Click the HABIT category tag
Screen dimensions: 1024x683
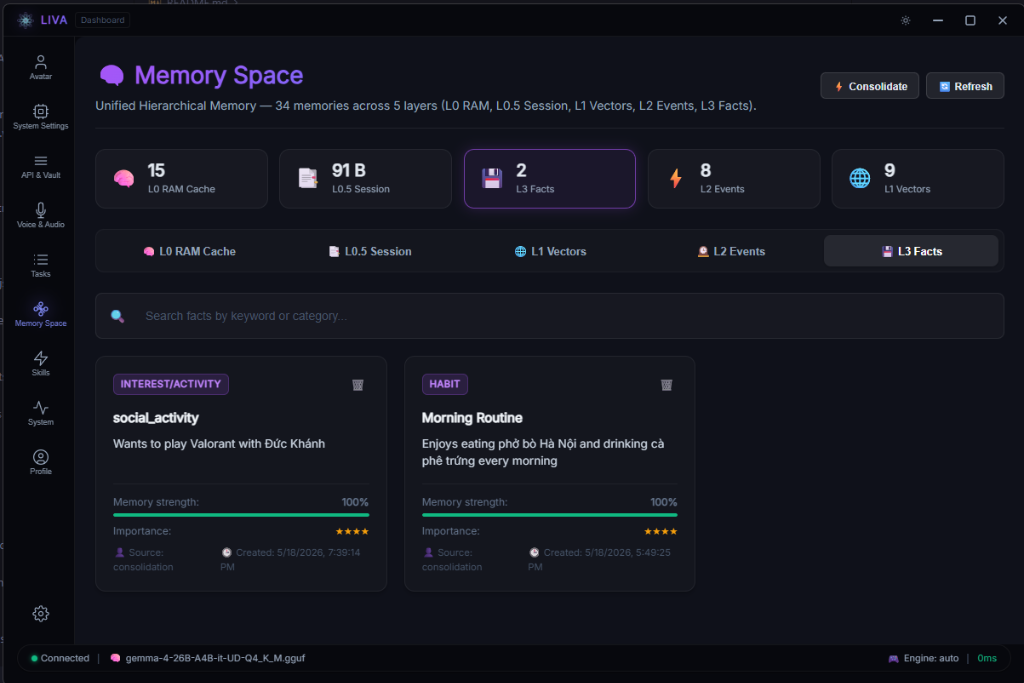coord(445,384)
